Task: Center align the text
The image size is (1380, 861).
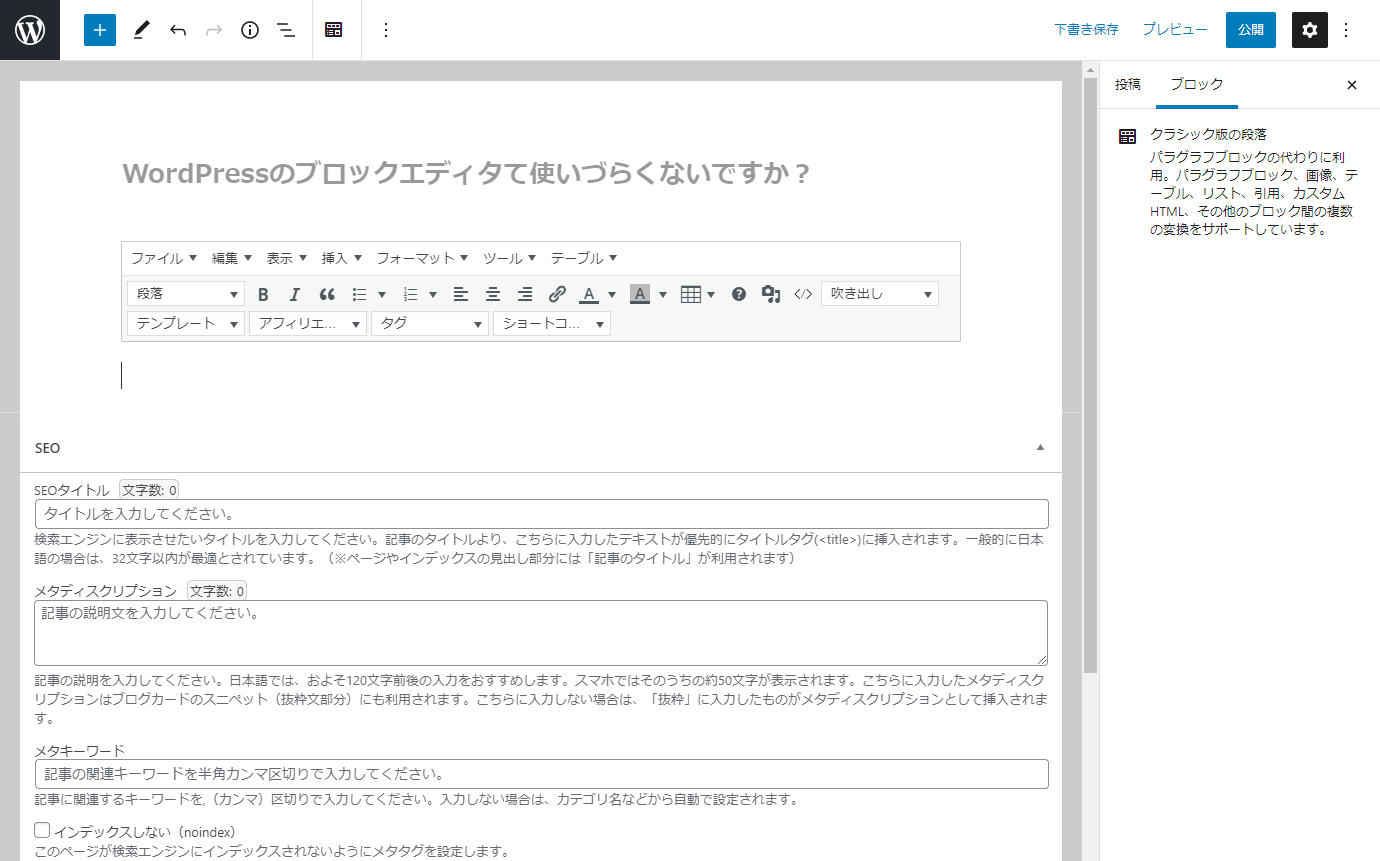Action: [493, 294]
